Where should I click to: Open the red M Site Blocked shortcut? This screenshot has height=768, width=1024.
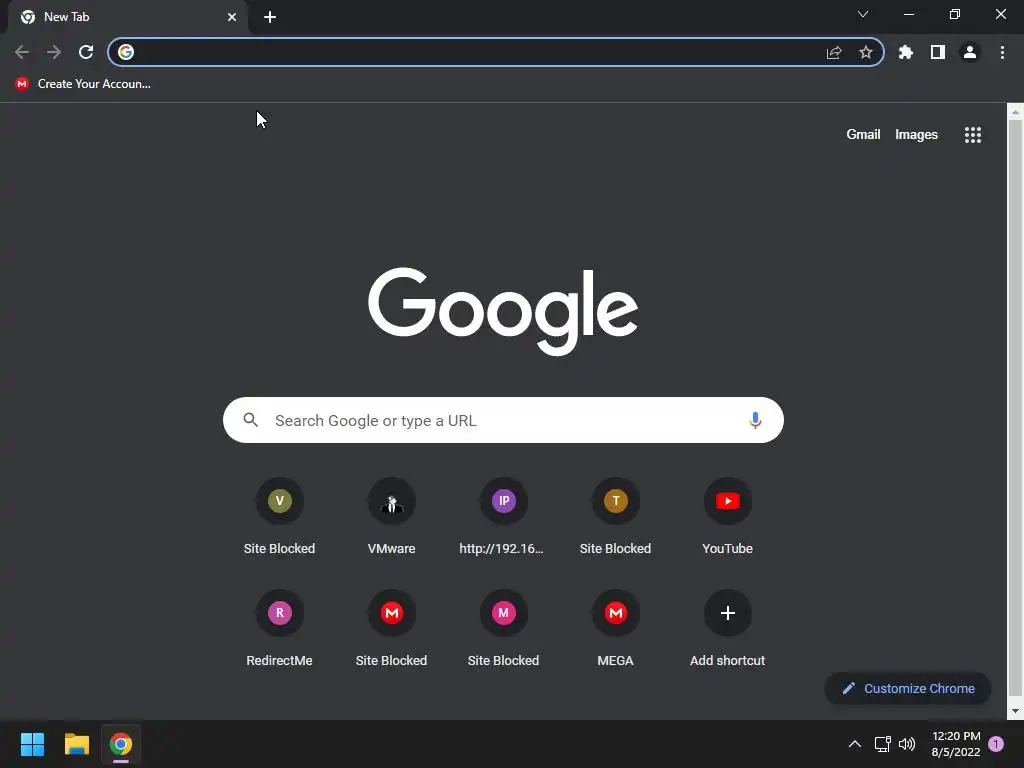(x=392, y=628)
